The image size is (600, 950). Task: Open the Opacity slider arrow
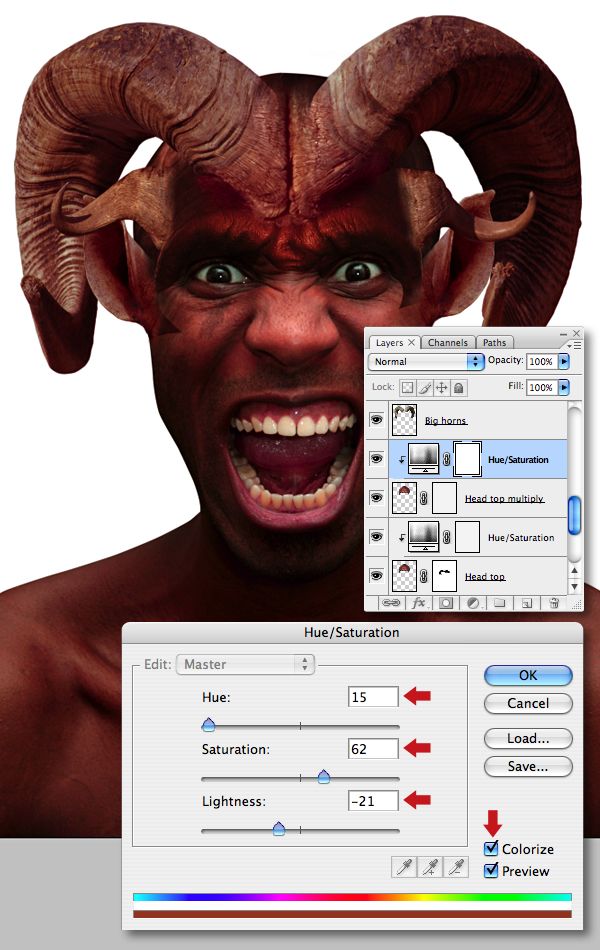(564, 361)
